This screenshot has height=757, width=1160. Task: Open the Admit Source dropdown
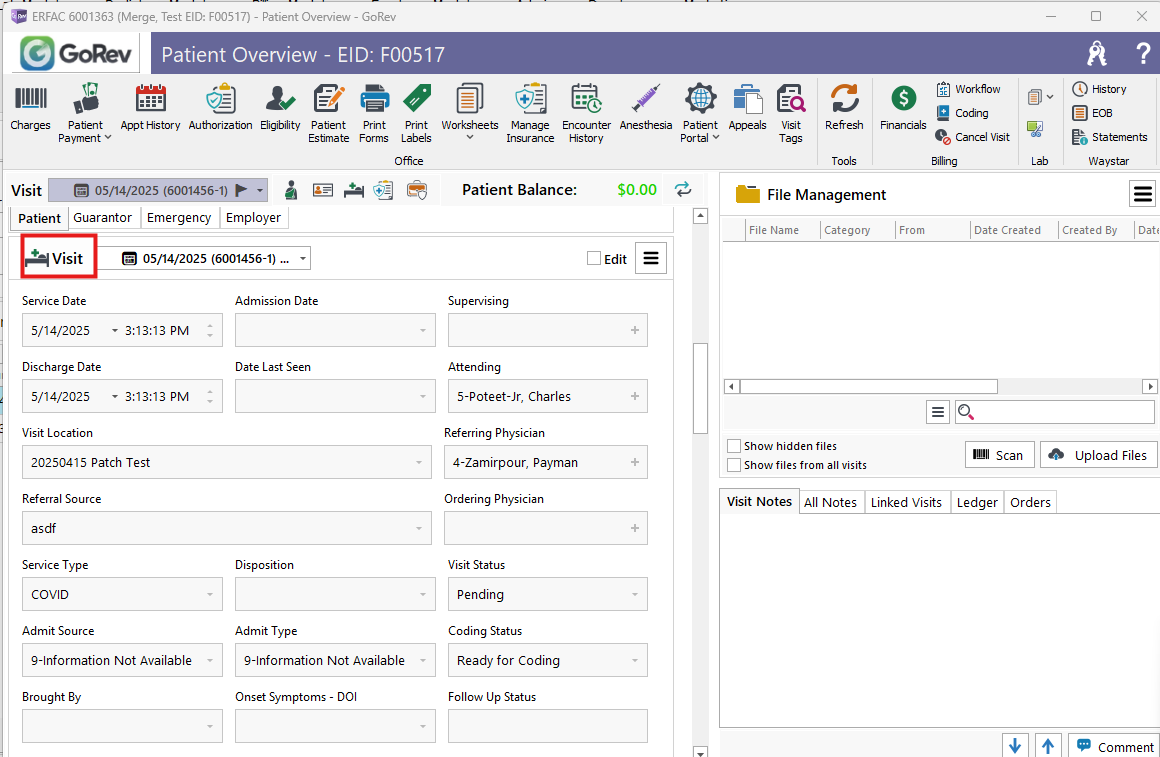tap(209, 660)
